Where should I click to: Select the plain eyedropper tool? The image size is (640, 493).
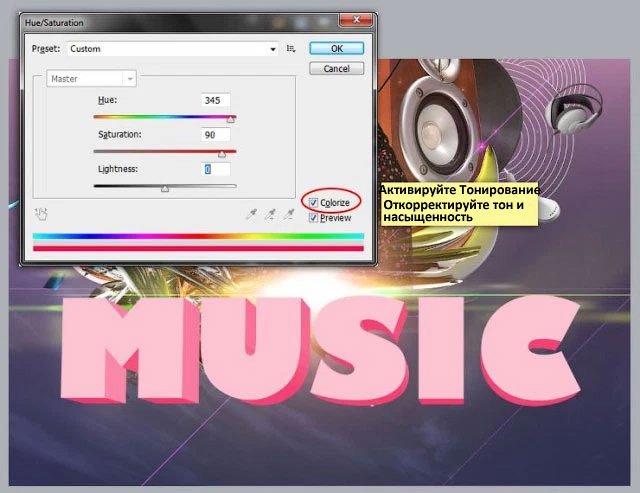(x=251, y=213)
